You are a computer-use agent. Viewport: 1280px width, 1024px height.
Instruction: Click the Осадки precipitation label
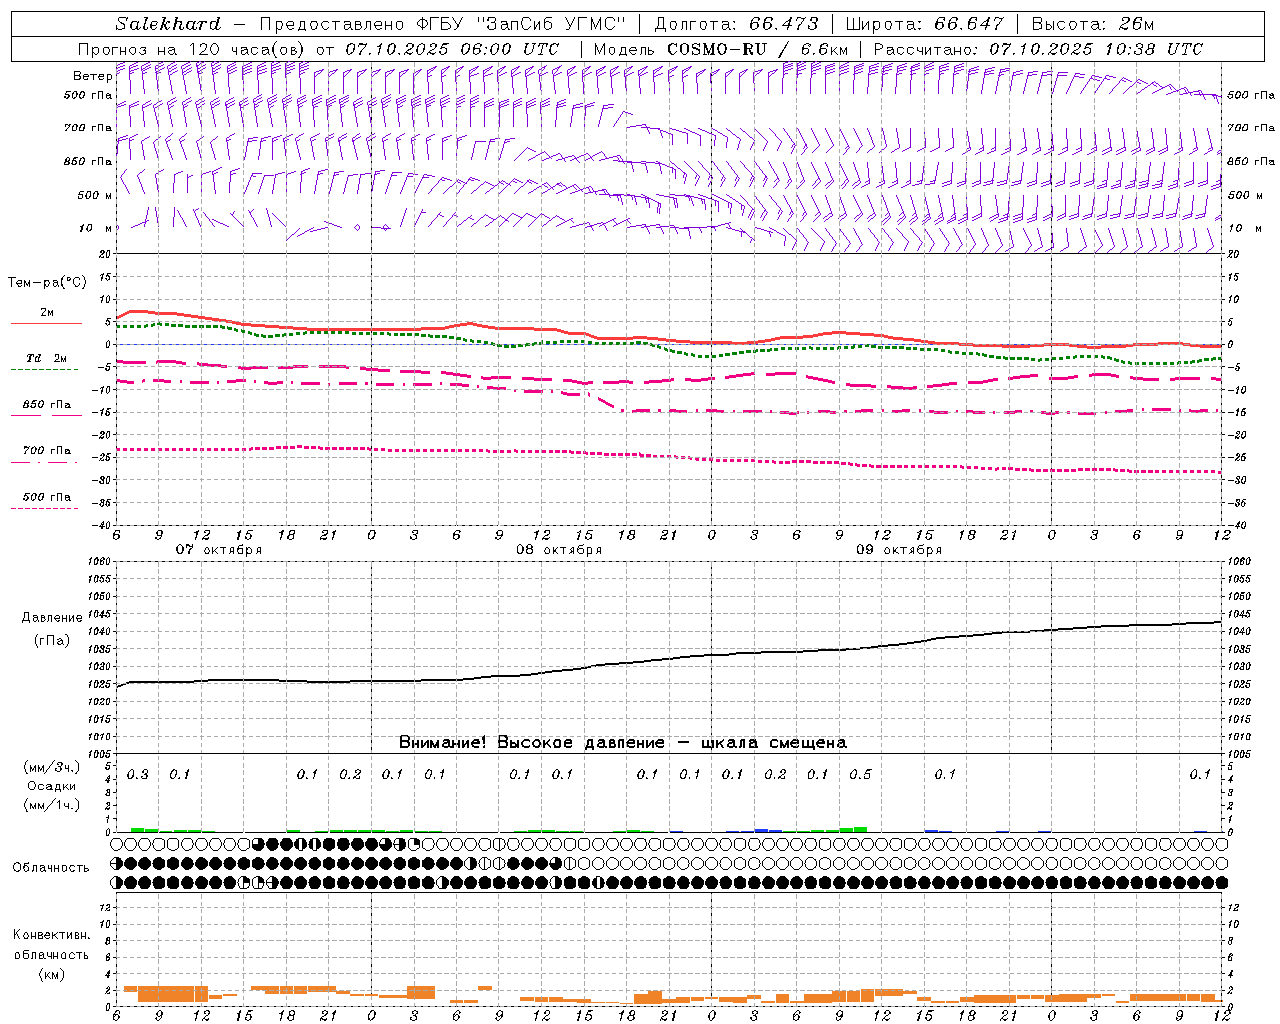pos(51,786)
